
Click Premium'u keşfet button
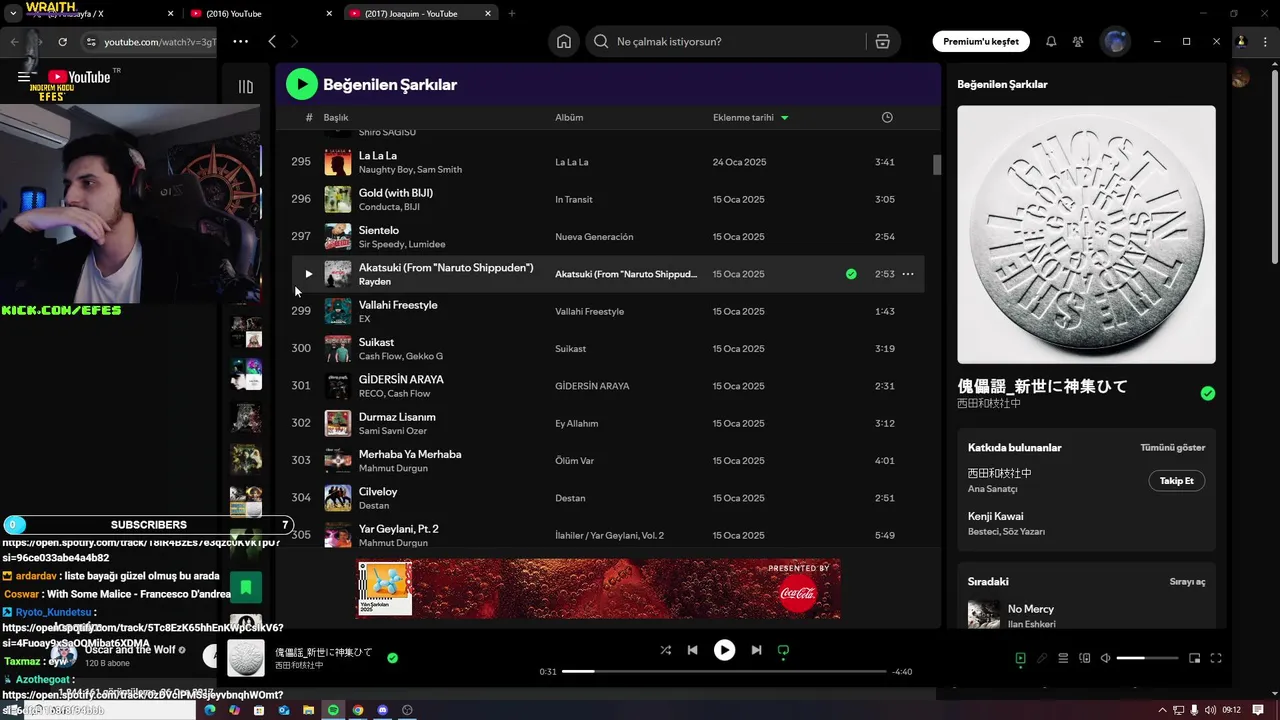(x=981, y=41)
